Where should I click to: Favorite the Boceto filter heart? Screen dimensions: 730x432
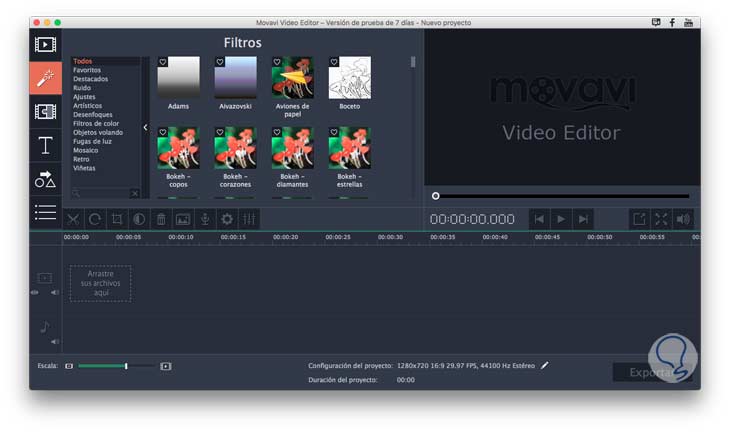334,62
